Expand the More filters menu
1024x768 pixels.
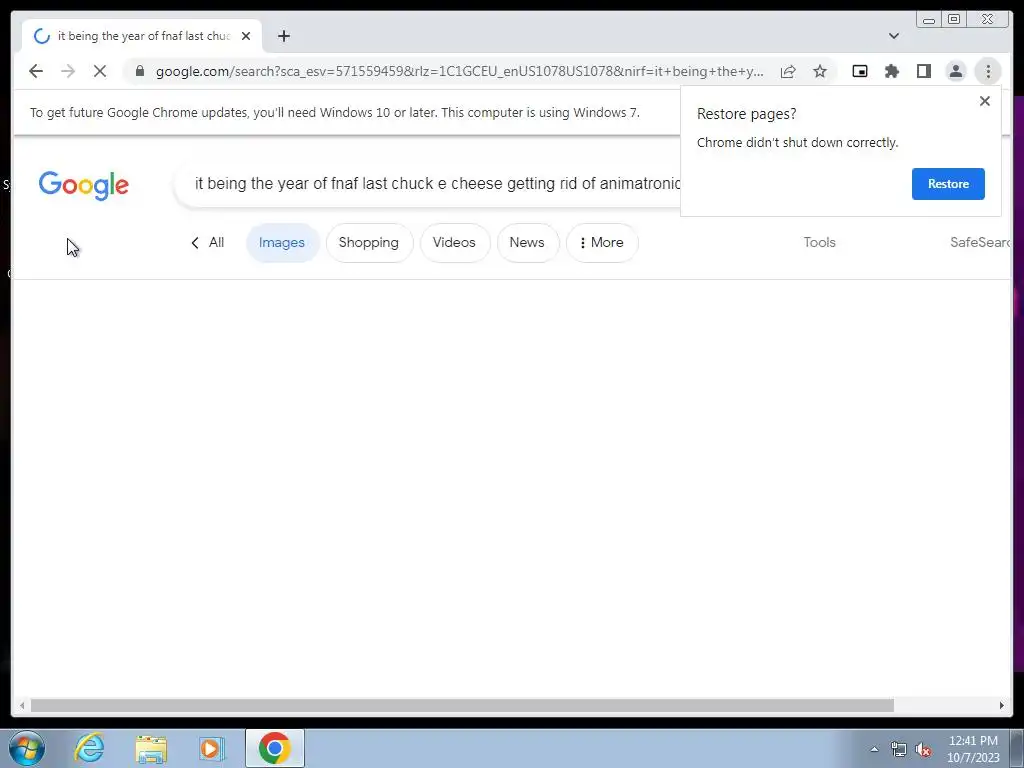pos(602,242)
